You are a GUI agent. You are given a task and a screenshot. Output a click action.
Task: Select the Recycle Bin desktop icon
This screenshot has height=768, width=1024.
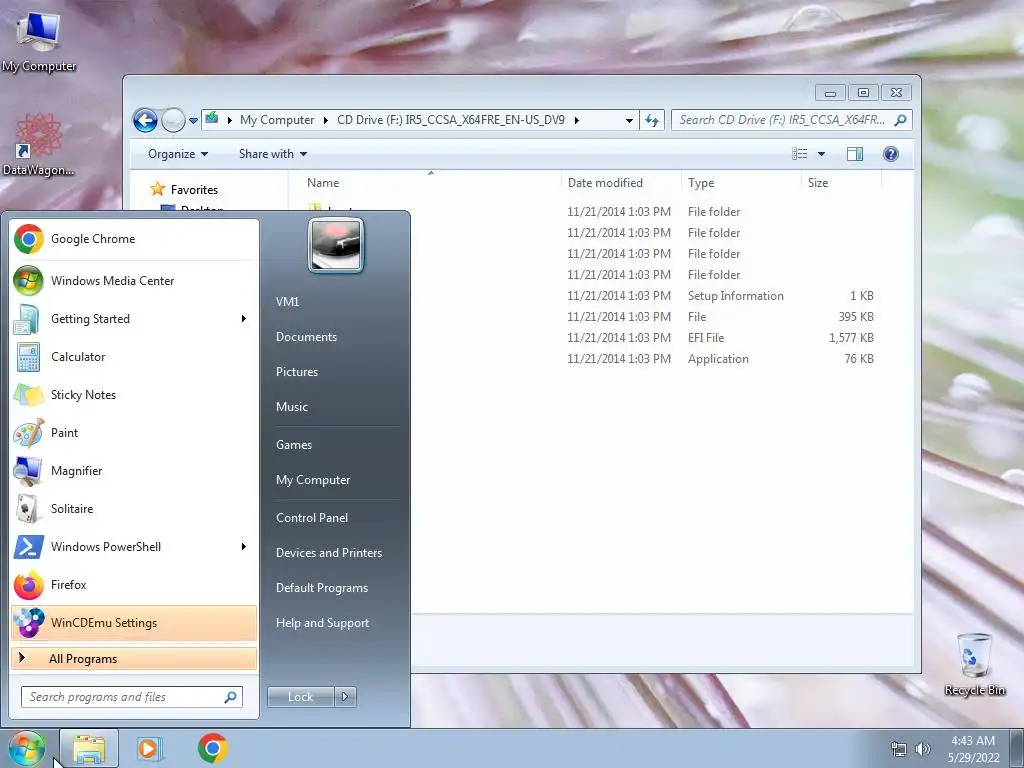pos(974,664)
